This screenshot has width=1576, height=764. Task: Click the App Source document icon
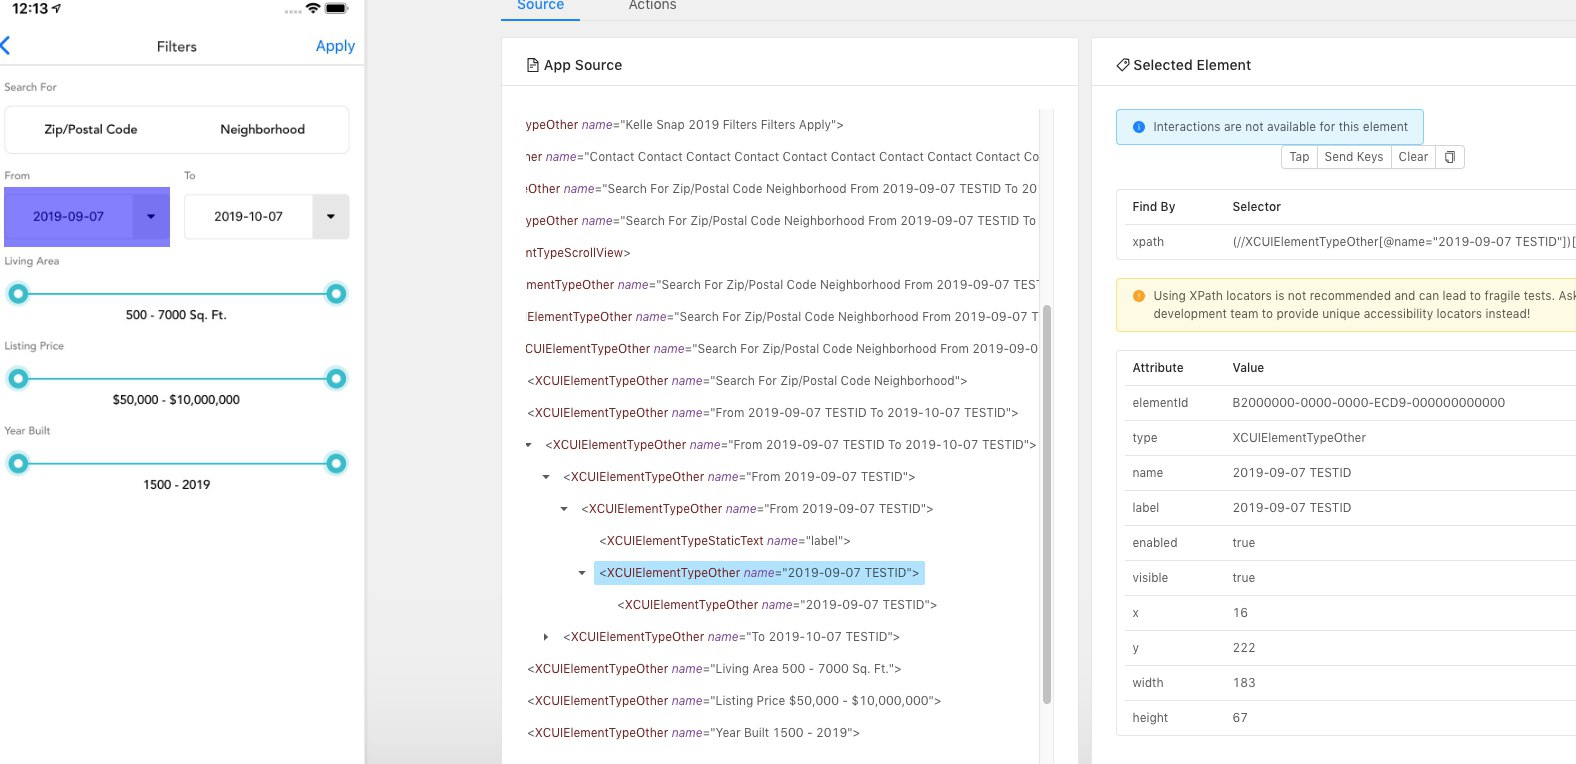point(532,65)
